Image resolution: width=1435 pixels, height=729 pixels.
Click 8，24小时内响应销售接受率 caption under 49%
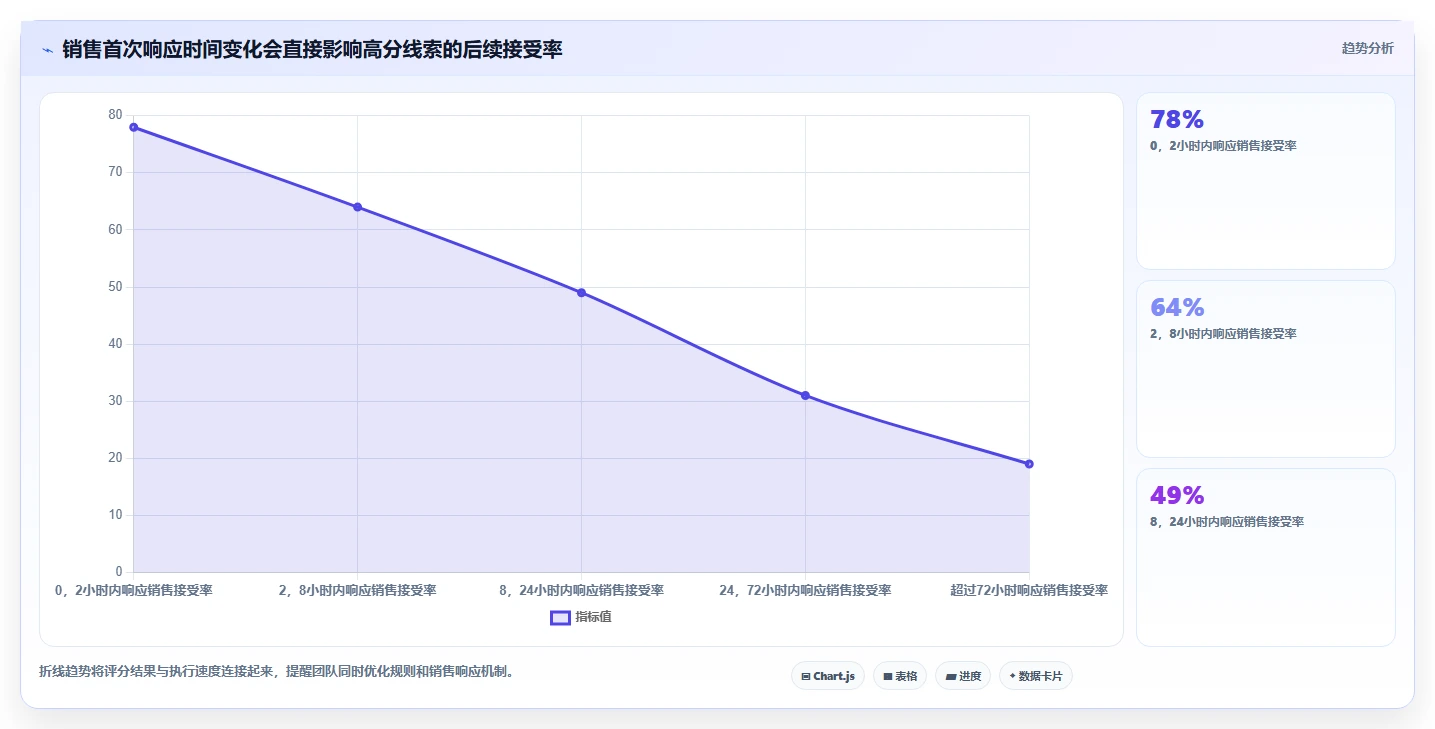pos(1227,522)
